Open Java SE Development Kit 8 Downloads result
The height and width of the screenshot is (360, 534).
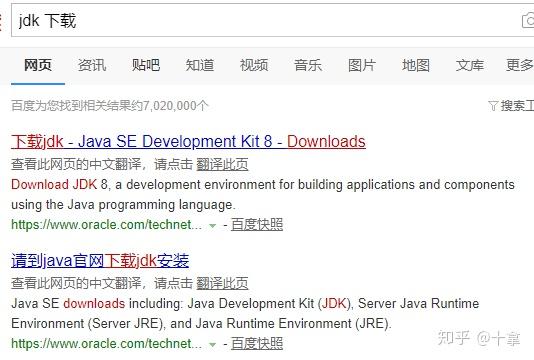coord(188,142)
